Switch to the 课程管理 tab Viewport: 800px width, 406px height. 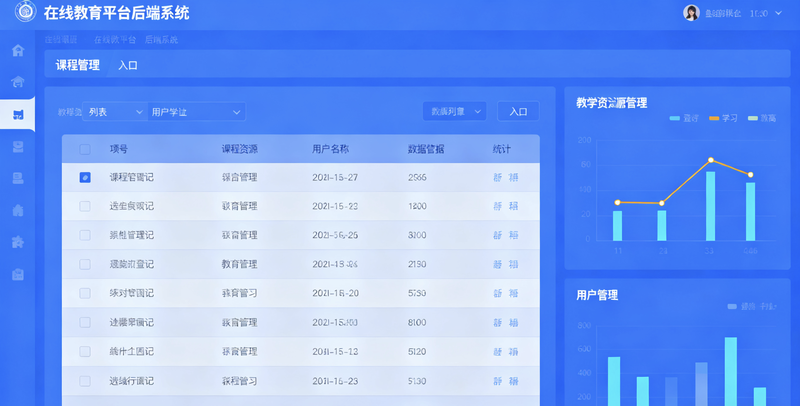[x=77, y=65]
